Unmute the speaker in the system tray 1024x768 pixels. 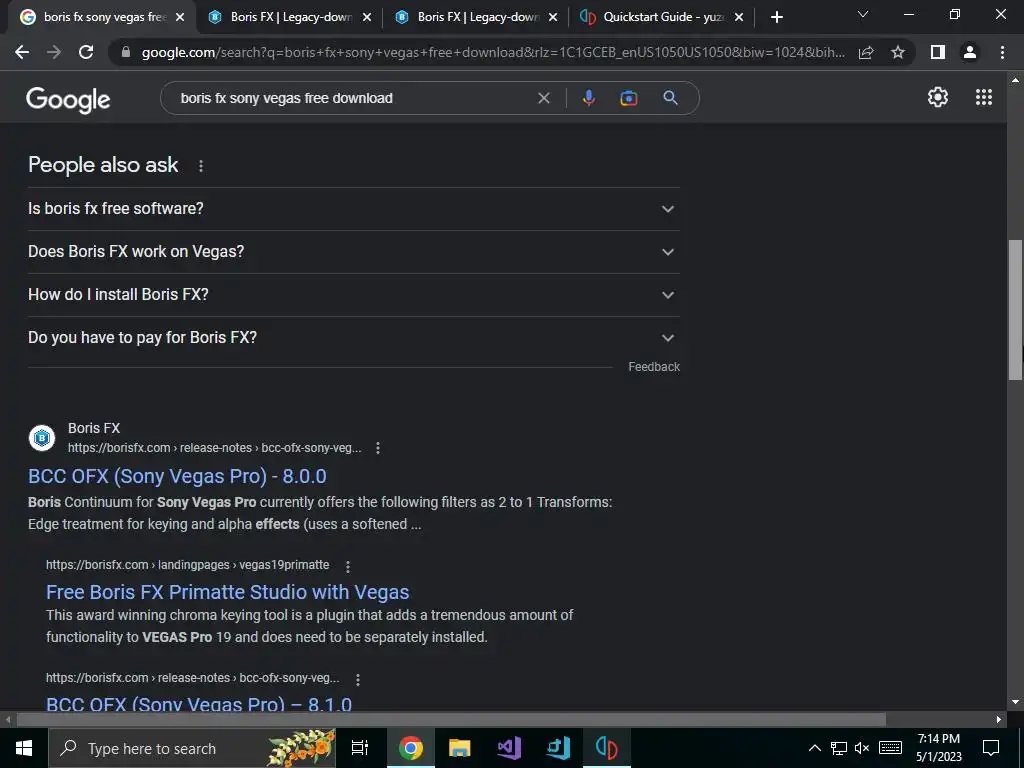[x=862, y=748]
